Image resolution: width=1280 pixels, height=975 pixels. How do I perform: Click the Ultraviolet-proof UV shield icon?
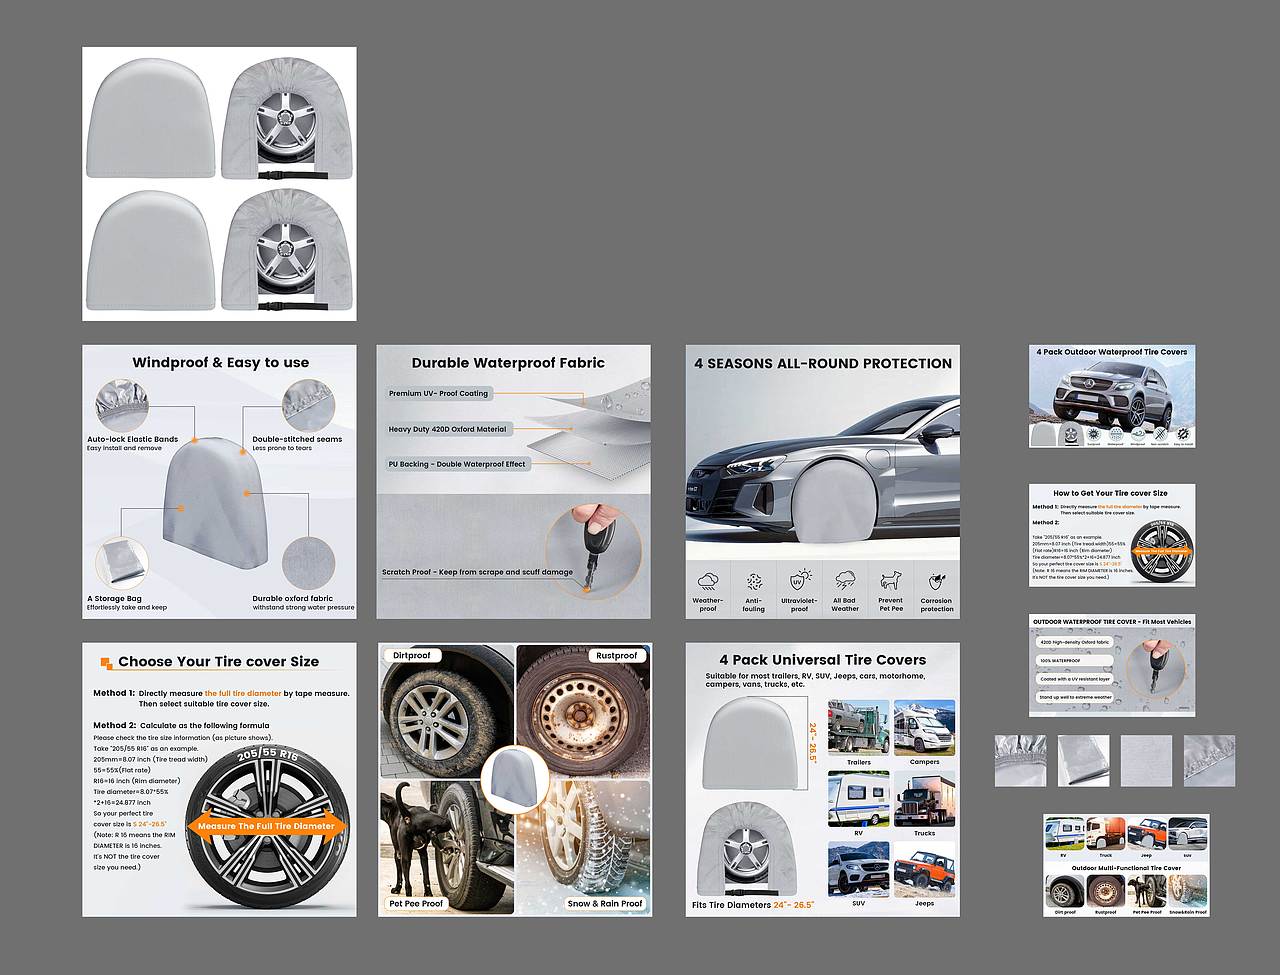799,581
